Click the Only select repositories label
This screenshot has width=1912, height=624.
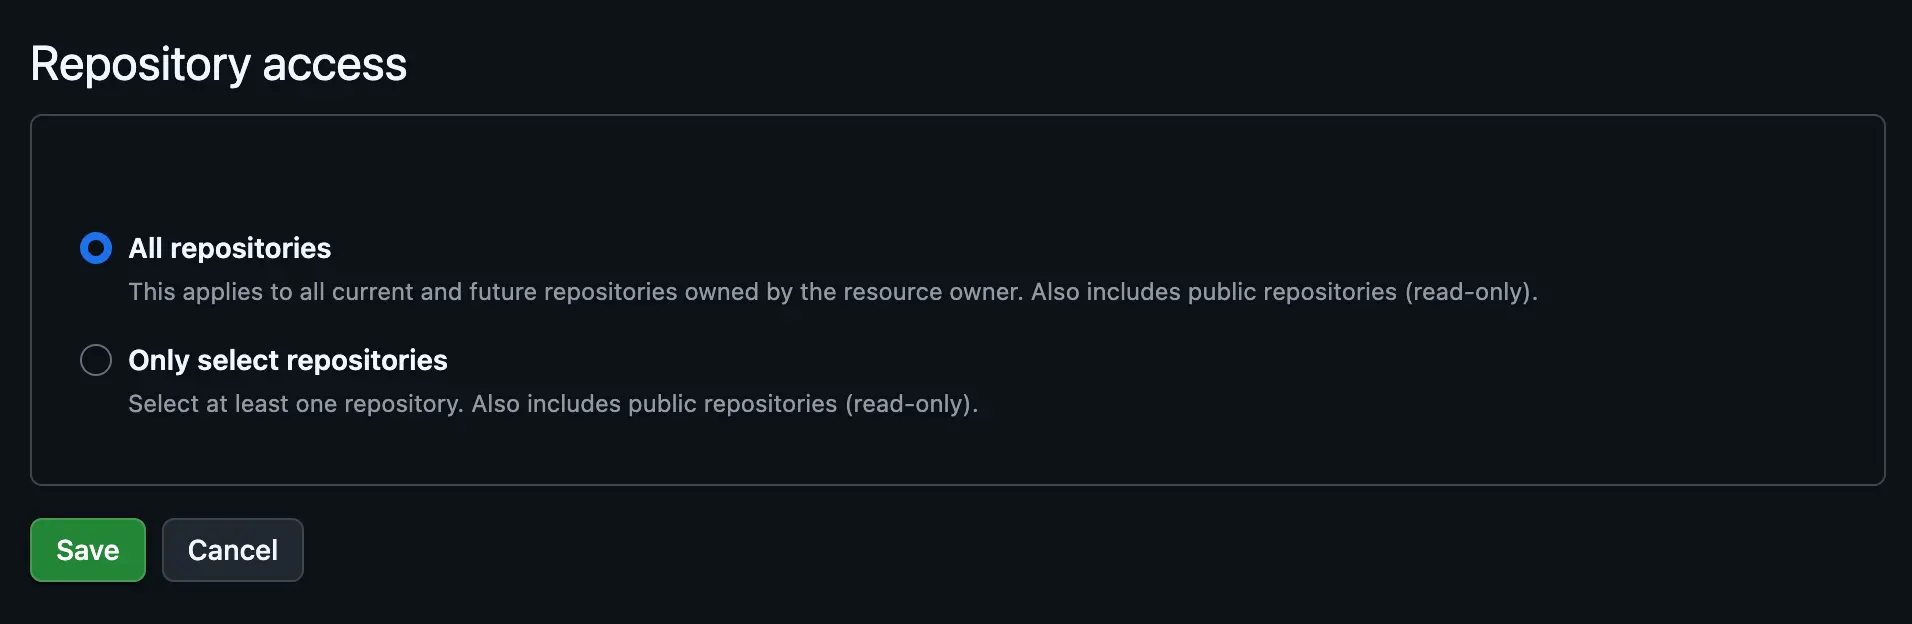click(x=287, y=360)
